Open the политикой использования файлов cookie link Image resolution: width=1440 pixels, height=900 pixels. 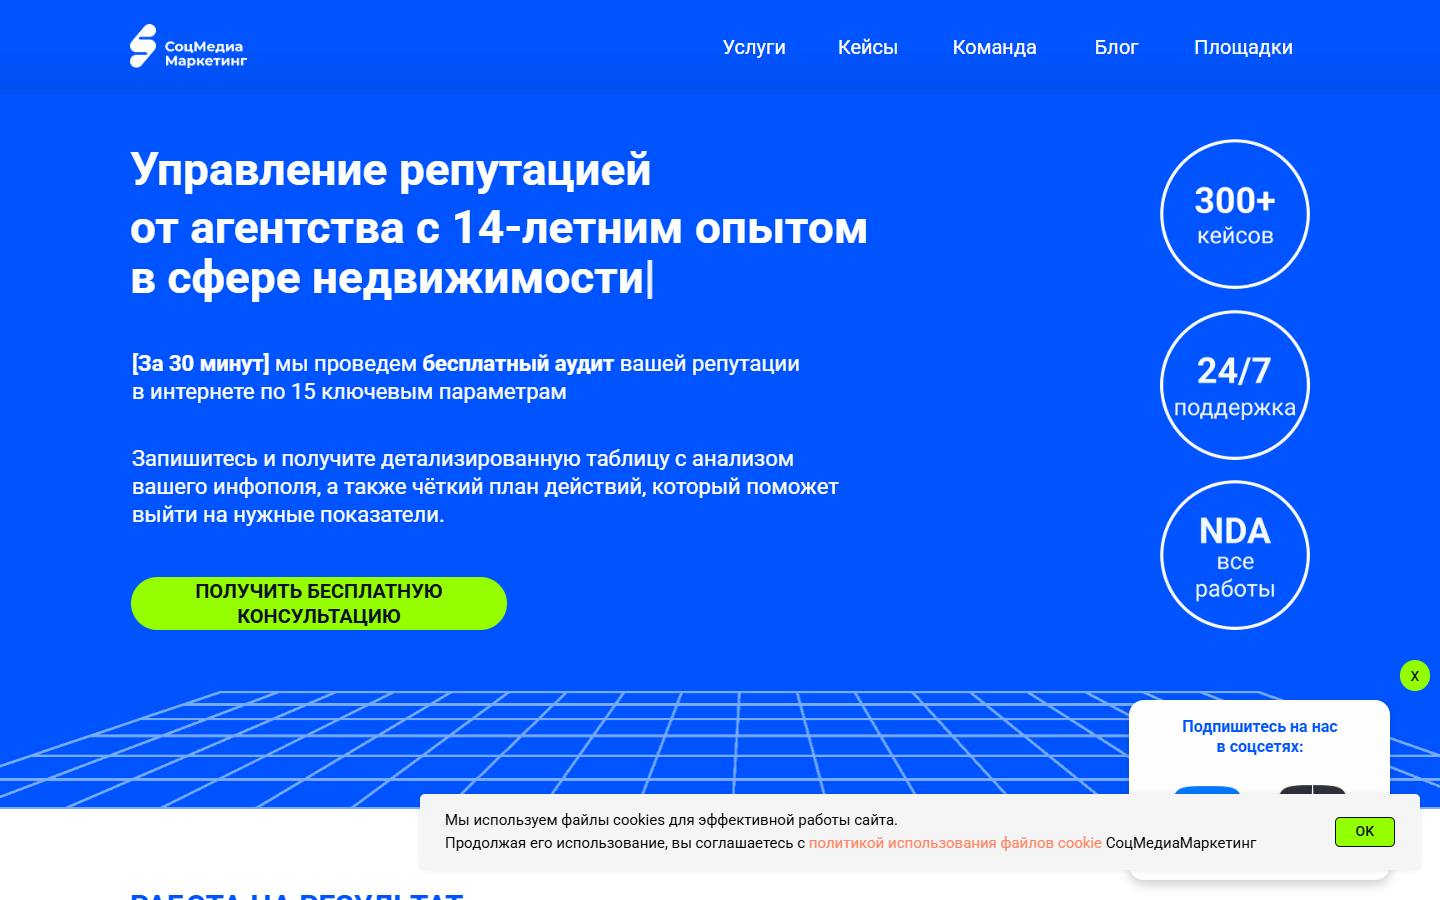(955, 843)
